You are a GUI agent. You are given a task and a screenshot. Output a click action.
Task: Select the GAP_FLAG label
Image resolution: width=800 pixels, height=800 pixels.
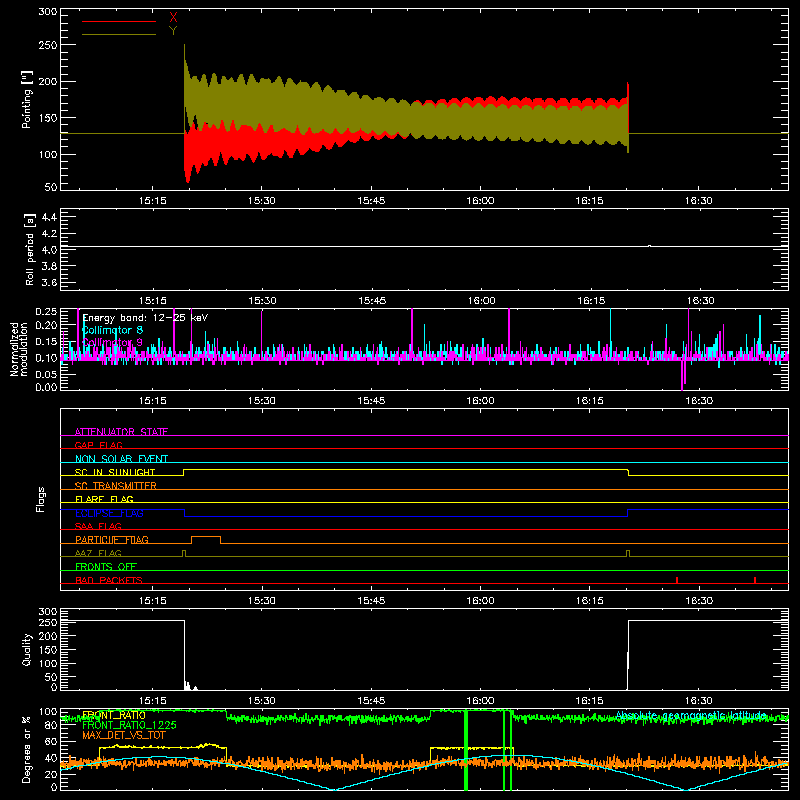pos(98,445)
